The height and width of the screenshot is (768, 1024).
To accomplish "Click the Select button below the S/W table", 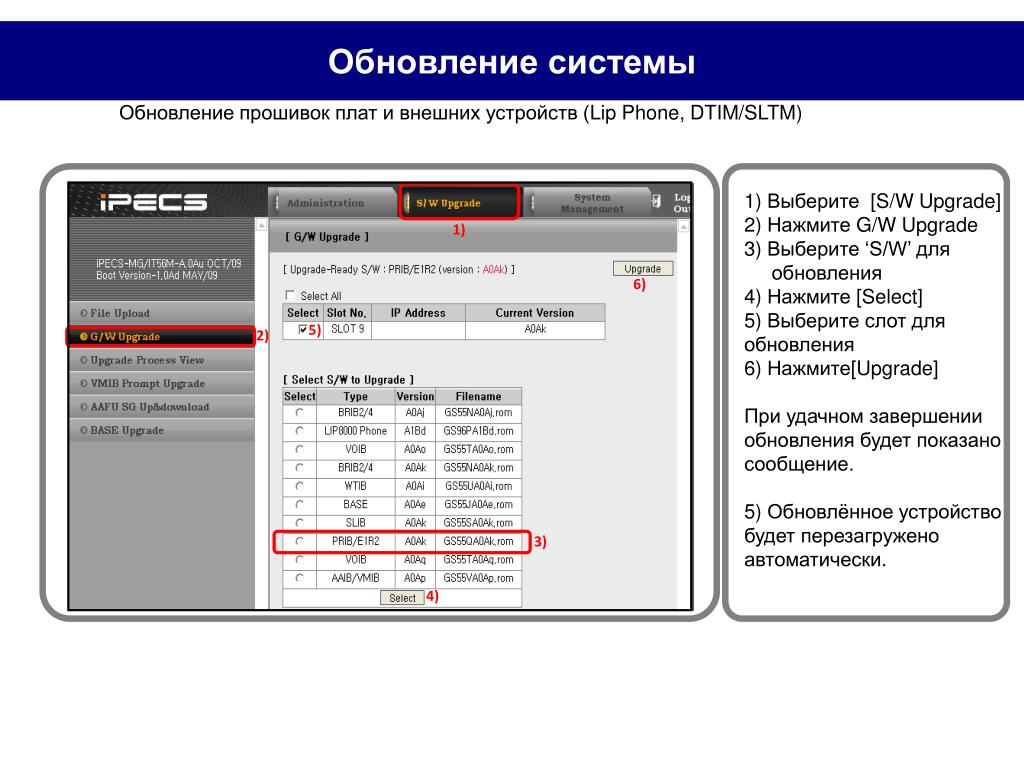I will tap(402, 598).
